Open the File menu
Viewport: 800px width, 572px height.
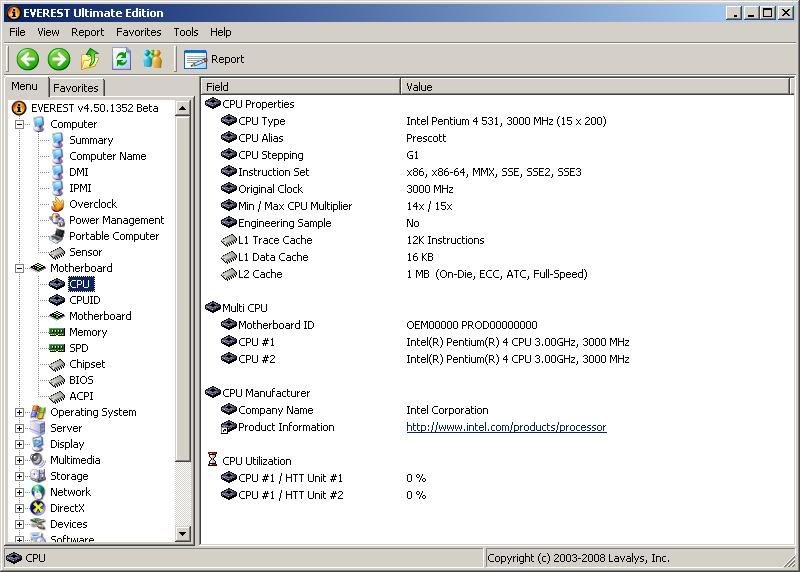(x=17, y=32)
